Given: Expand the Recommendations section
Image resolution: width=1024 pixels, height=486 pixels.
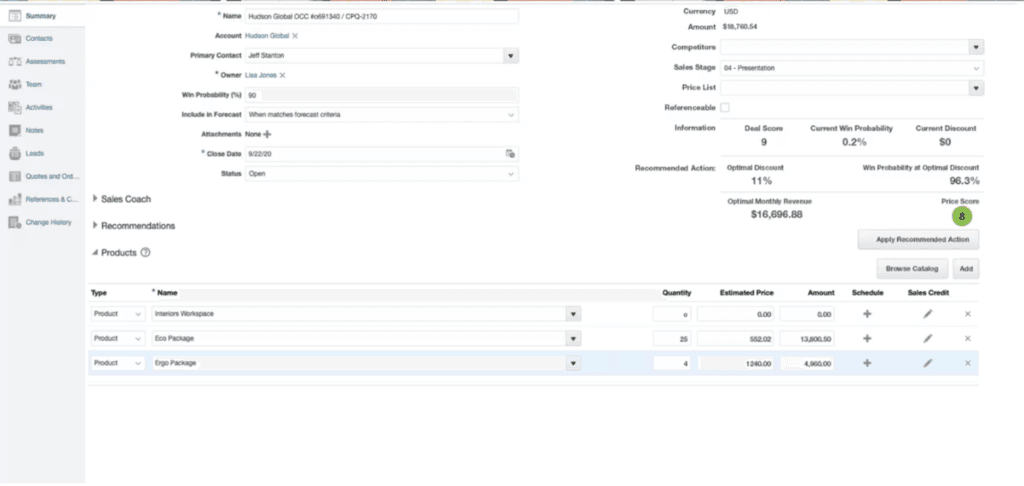Looking at the screenshot, I should [95, 225].
